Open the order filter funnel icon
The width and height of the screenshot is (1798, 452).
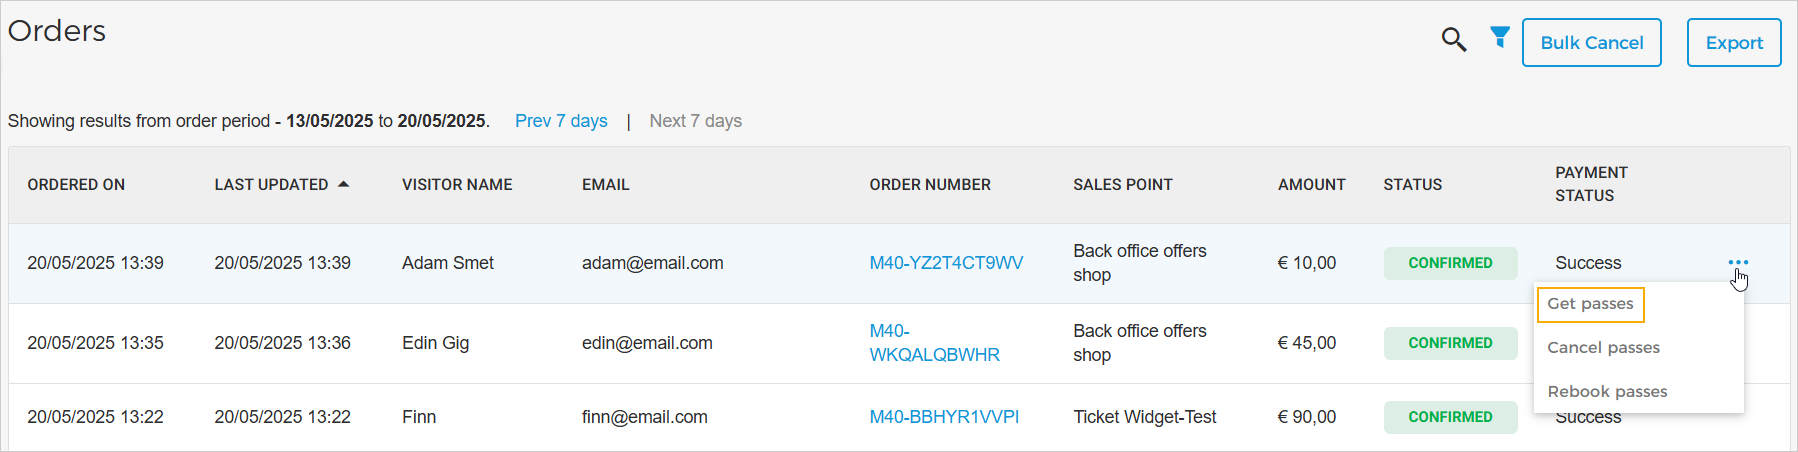coord(1499,38)
